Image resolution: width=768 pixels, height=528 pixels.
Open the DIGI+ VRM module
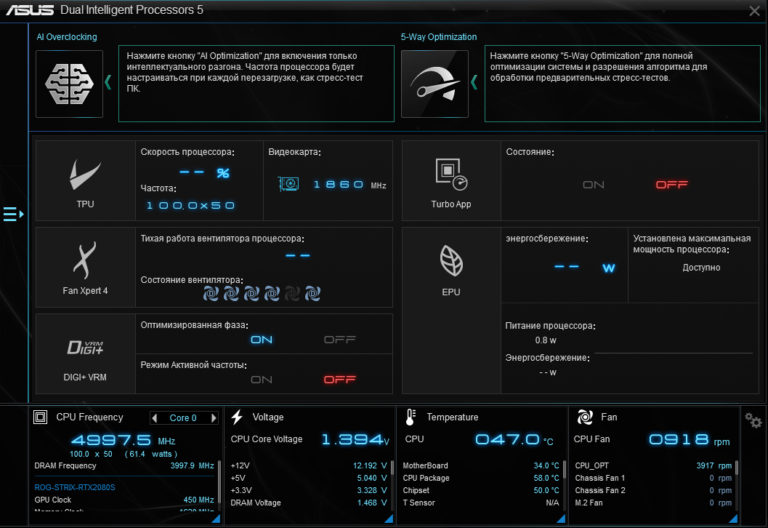[x=85, y=354]
